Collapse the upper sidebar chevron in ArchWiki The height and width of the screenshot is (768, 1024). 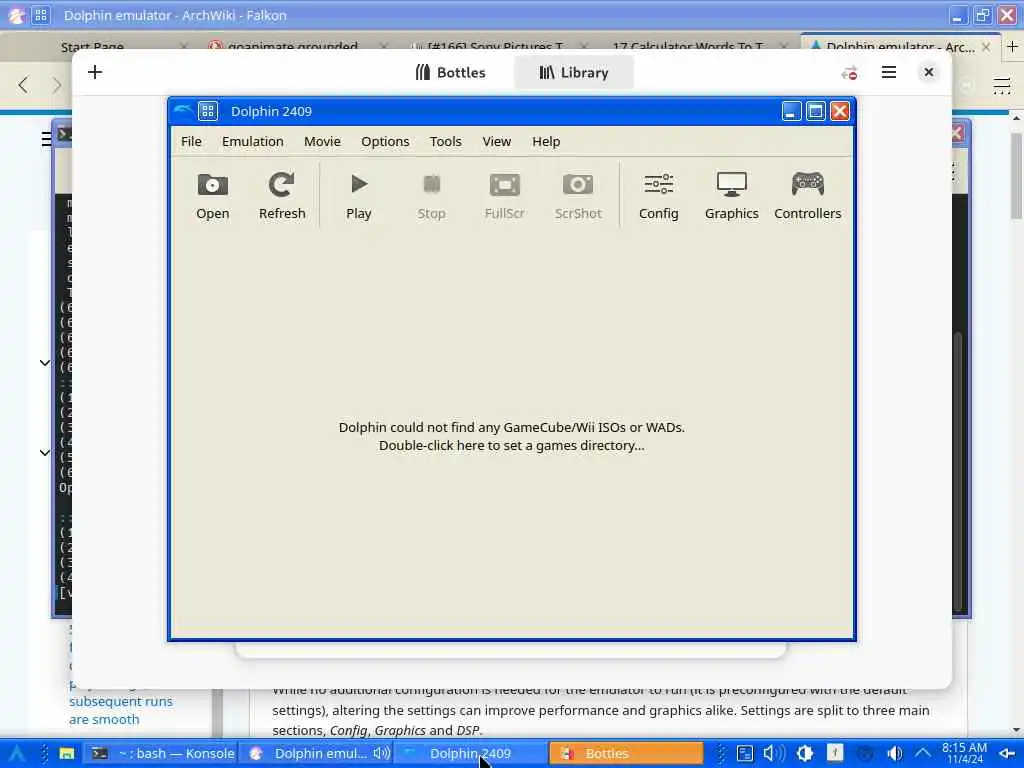pos(44,362)
